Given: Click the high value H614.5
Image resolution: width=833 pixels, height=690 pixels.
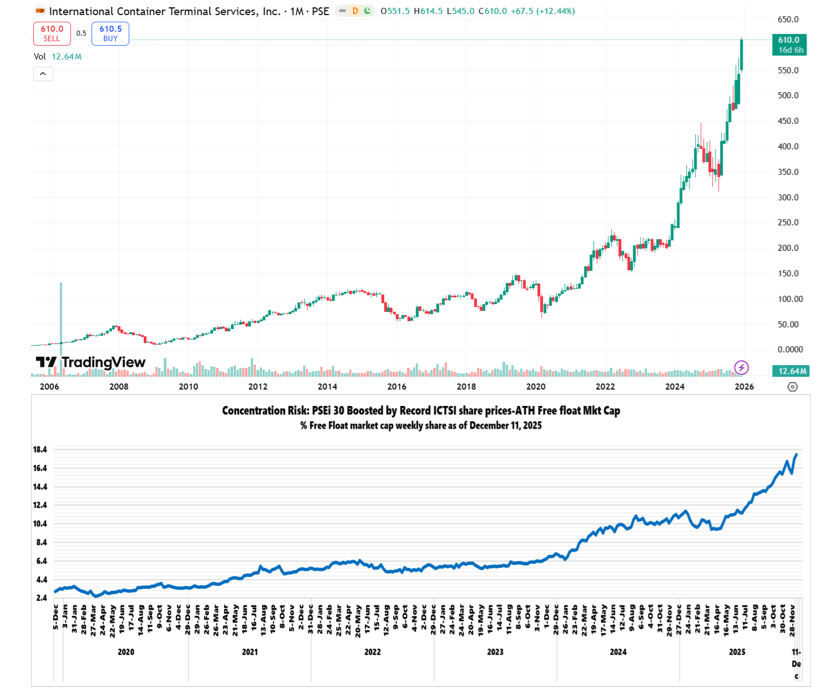Looking at the screenshot, I should click(x=428, y=11).
